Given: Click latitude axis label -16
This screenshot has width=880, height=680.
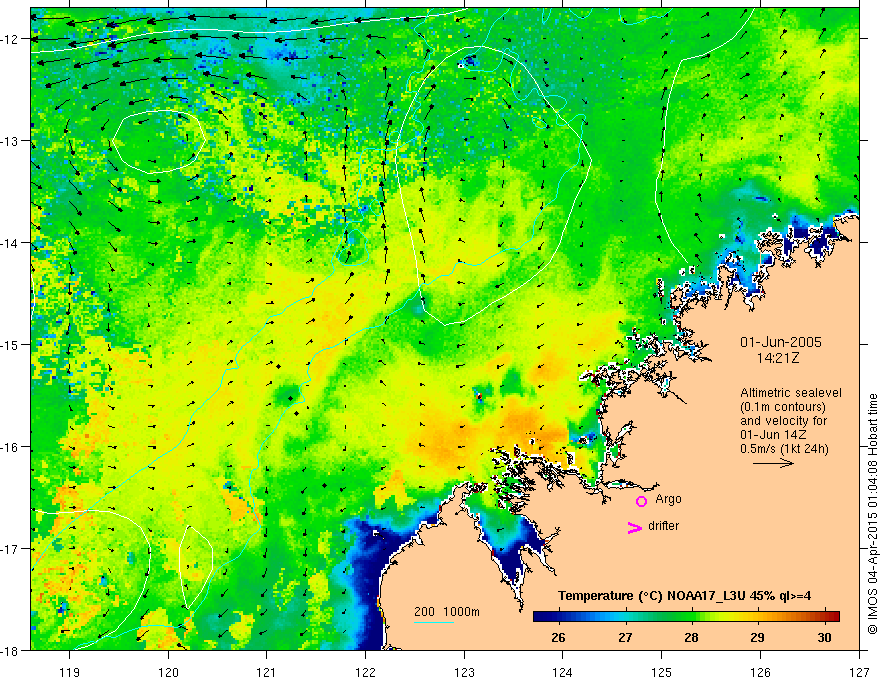Looking at the screenshot, I should [10, 447].
